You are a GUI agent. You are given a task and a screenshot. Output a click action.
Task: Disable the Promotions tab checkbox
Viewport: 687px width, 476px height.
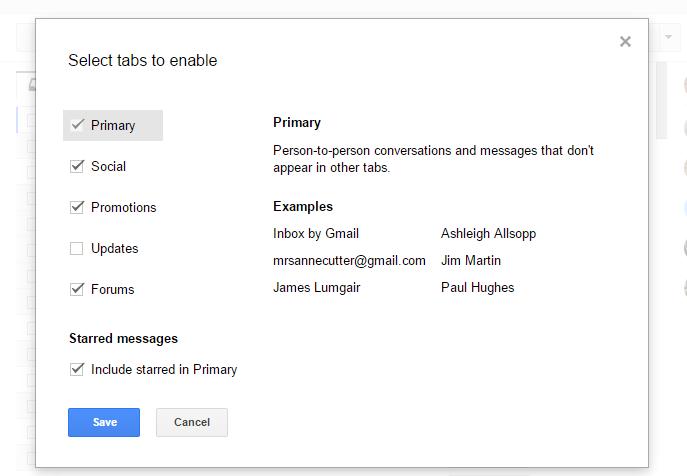77,207
